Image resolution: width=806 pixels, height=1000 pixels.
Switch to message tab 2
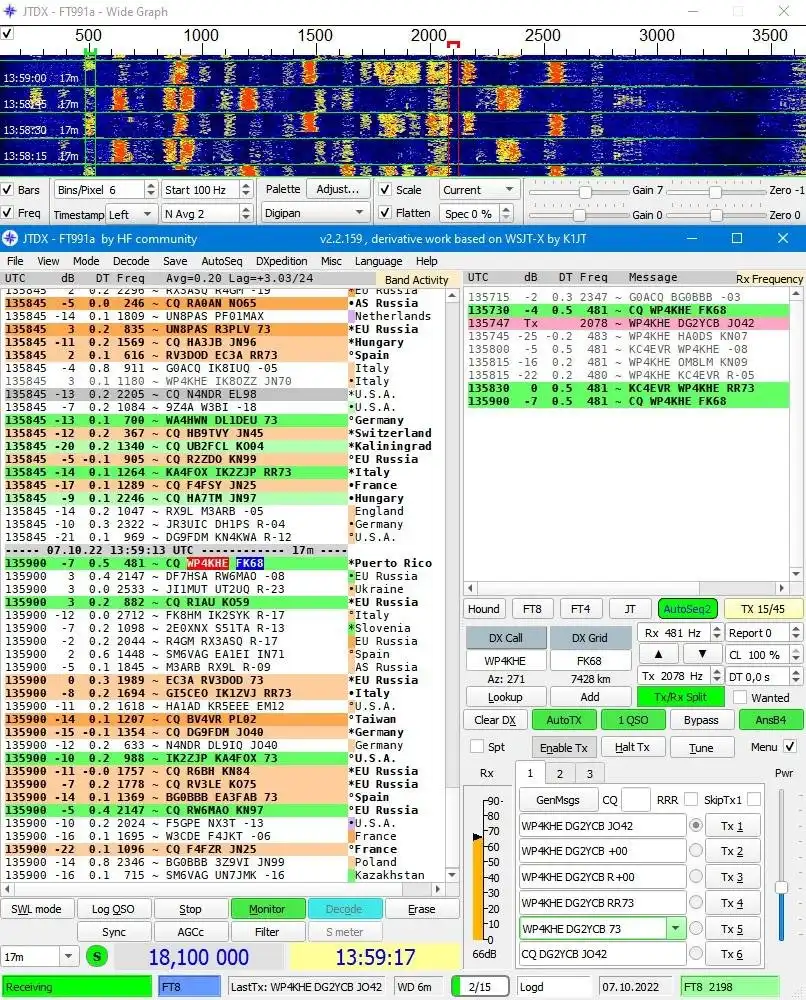point(560,773)
